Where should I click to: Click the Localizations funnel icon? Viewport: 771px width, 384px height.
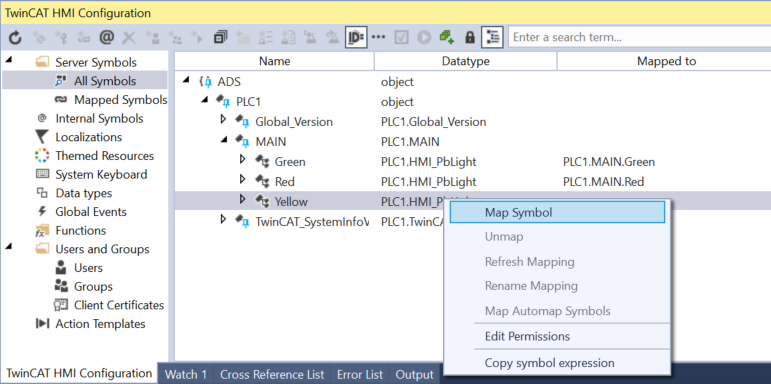(43, 137)
